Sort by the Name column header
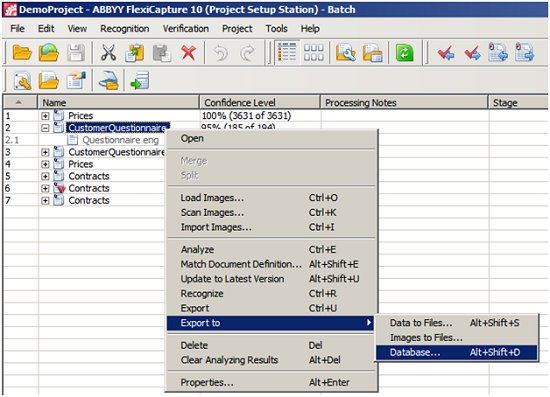The image size is (550, 397). pos(119,102)
